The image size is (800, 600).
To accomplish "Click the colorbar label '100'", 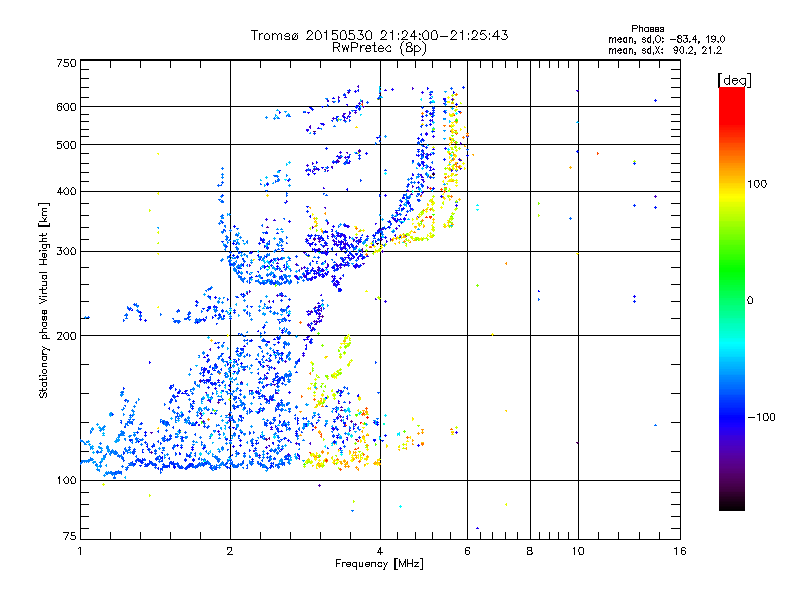I will pyautogui.click(x=757, y=184).
